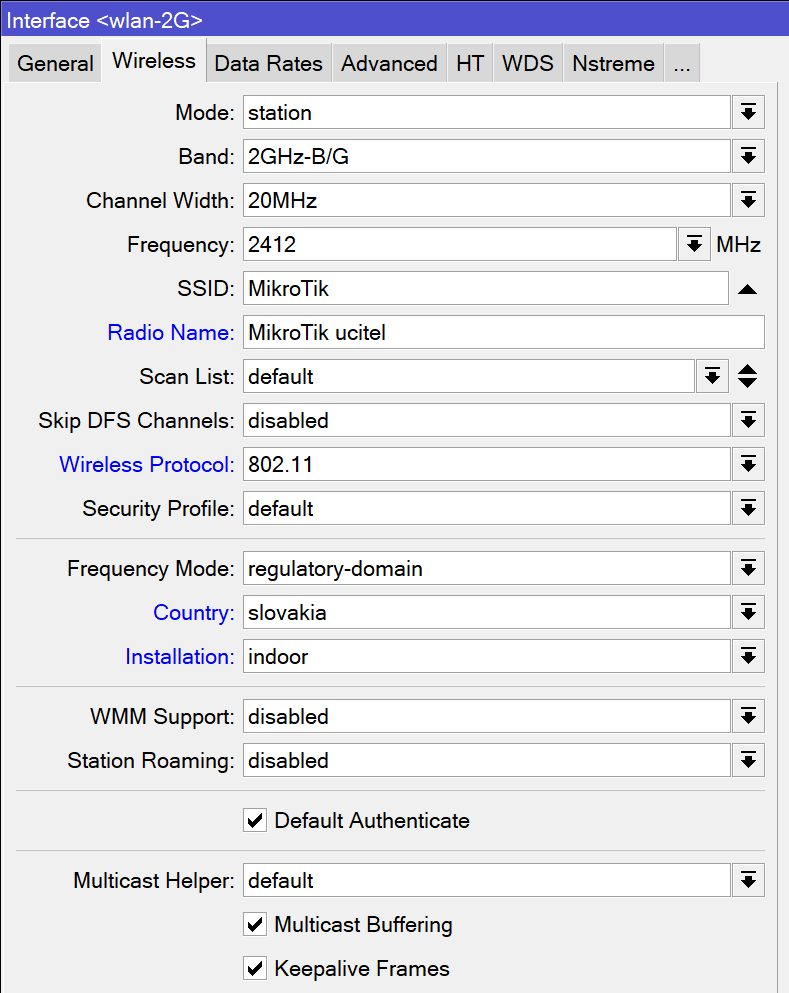The image size is (789, 993).
Task: Open the Country dropdown
Action: pos(748,612)
